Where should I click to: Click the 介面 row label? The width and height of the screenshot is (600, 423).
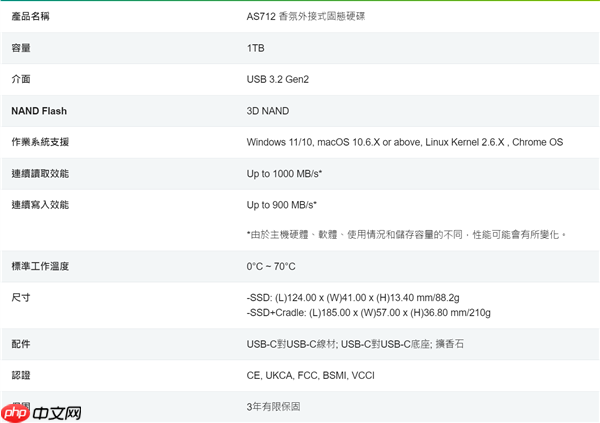coord(21,79)
